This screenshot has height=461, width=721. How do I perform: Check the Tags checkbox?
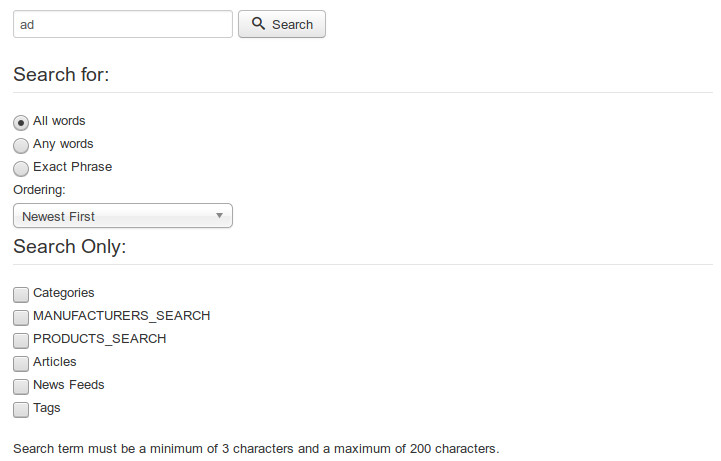point(21,410)
